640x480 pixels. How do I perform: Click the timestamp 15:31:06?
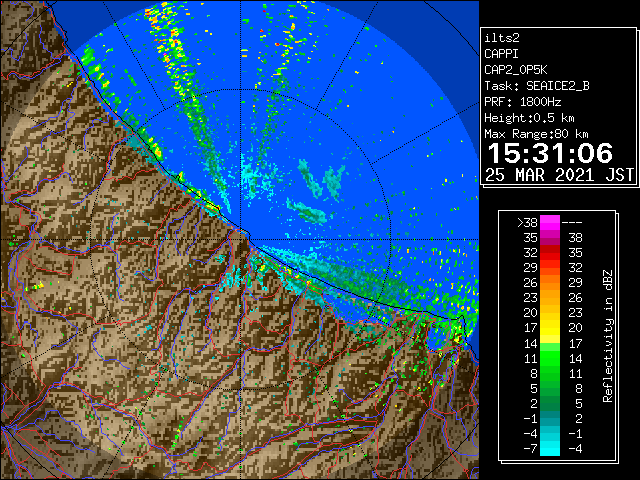pos(550,153)
